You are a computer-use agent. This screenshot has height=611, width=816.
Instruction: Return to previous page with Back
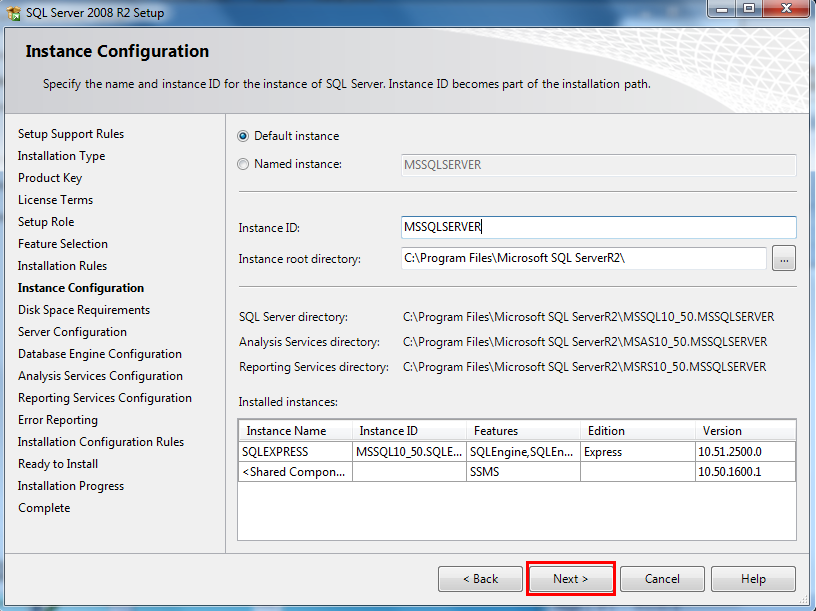tap(480, 579)
